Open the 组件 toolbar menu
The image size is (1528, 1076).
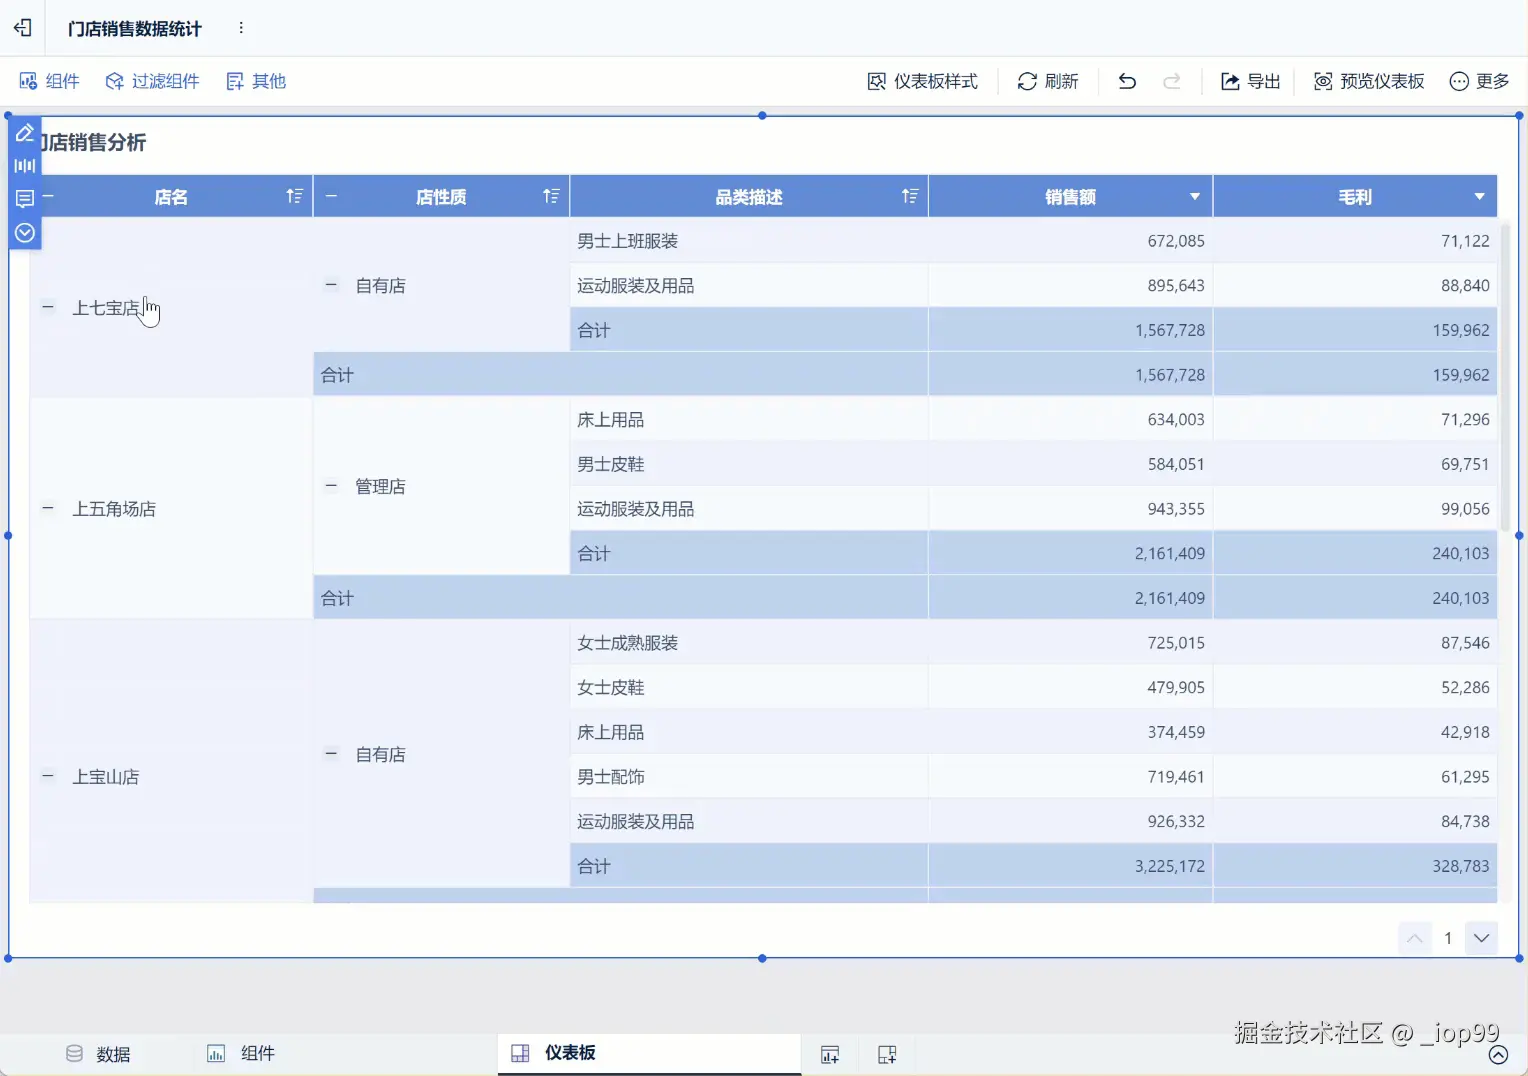[x=49, y=81]
